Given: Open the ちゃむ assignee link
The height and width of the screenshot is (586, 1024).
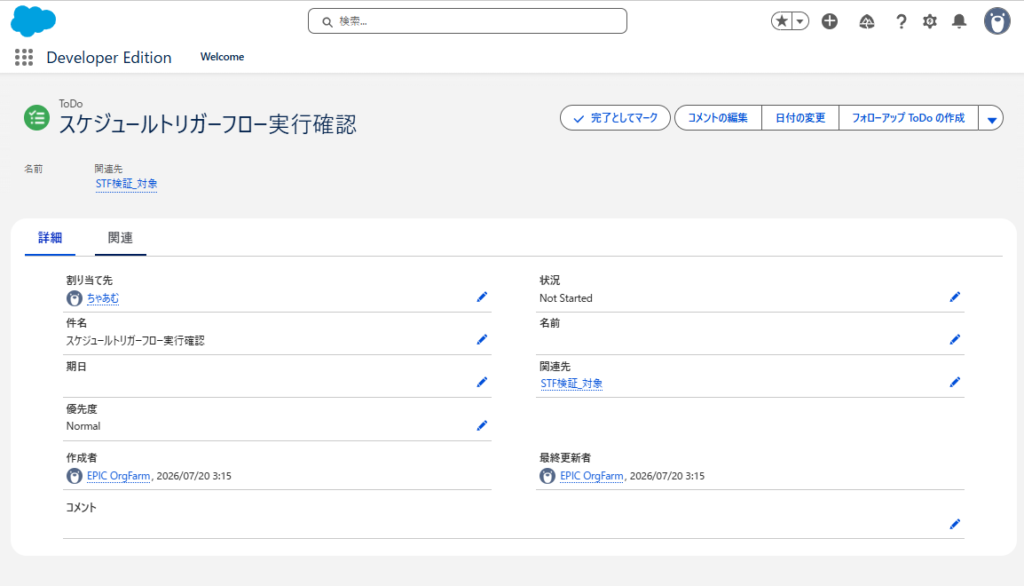Looking at the screenshot, I should pyautogui.click(x=103, y=299).
